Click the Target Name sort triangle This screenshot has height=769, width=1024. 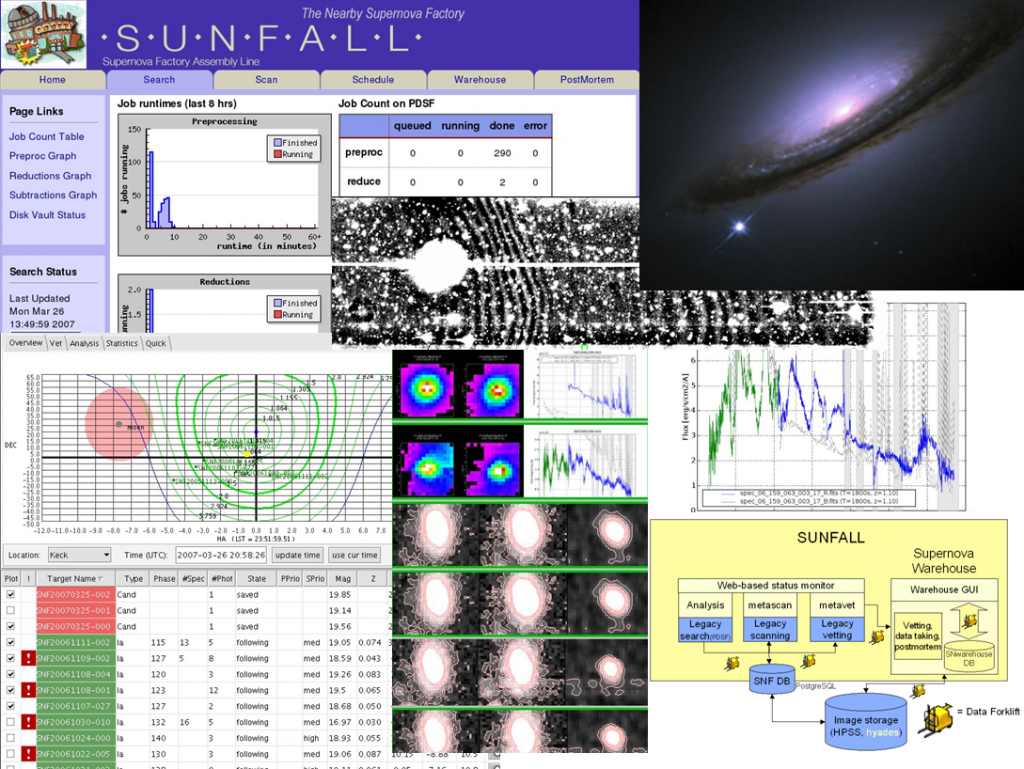click(x=101, y=578)
